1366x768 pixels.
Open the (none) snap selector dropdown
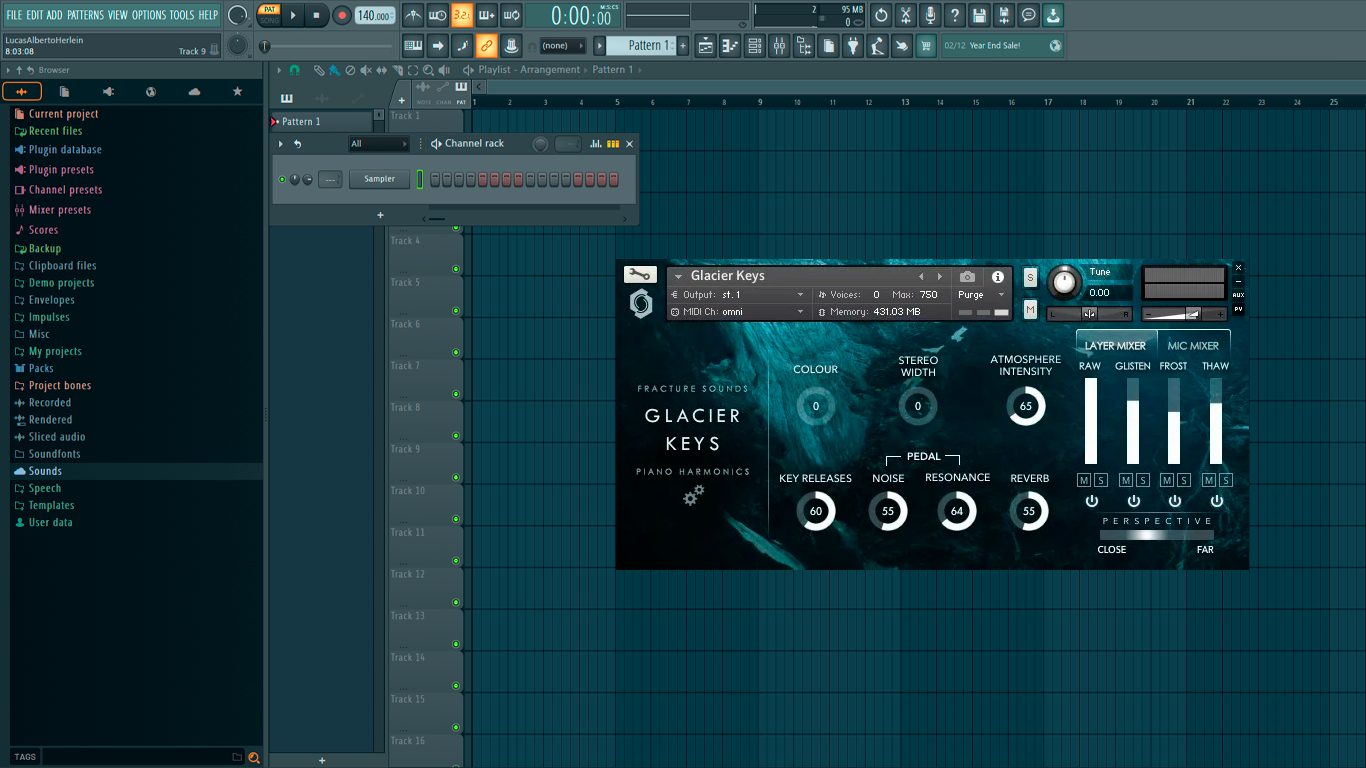563,46
